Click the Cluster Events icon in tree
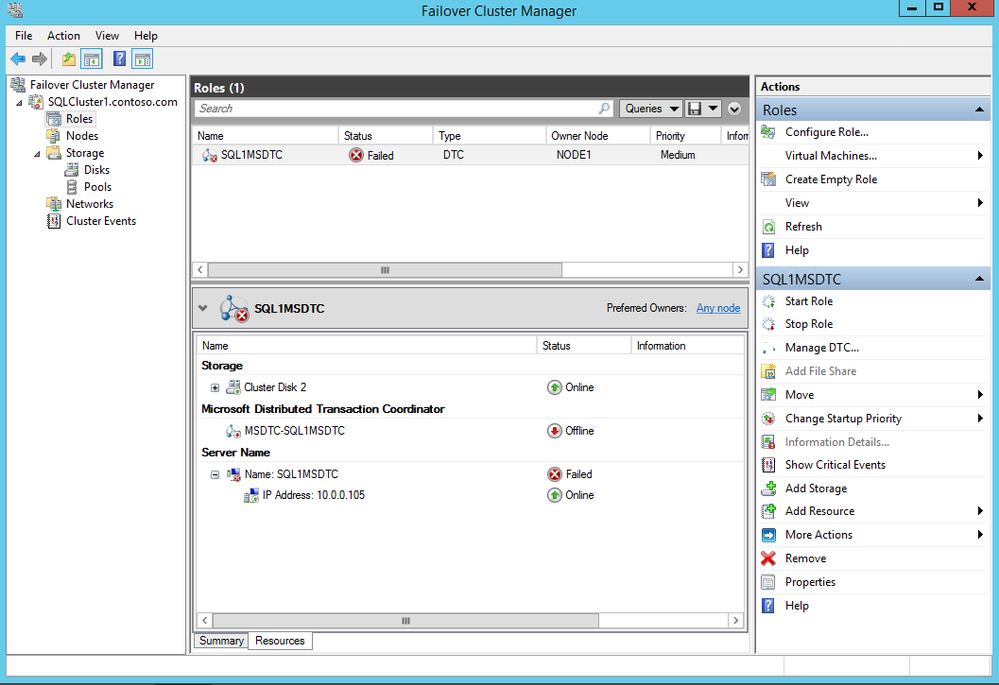This screenshot has width=999, height=685. [x=54, y=221]
